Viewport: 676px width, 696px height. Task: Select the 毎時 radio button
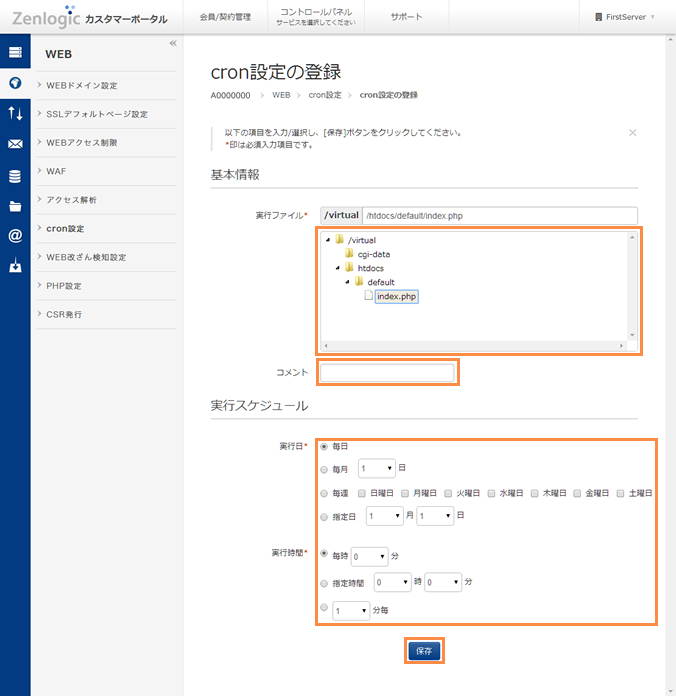pyautogui.click(x=324, y=554)
